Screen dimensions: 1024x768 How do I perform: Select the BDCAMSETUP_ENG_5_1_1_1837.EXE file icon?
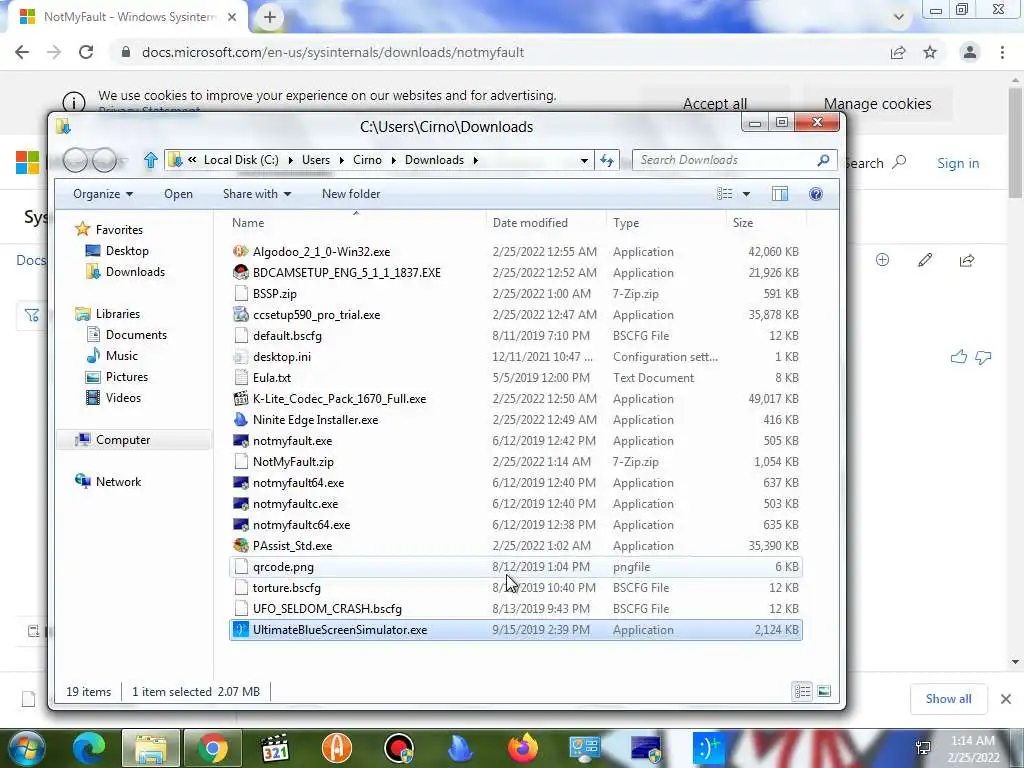click(x=240, y=272)
